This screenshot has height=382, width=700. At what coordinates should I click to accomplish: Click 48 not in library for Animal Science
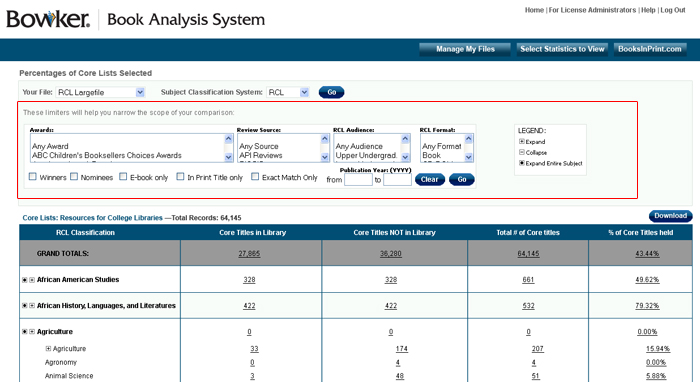(x=400, y=376)
